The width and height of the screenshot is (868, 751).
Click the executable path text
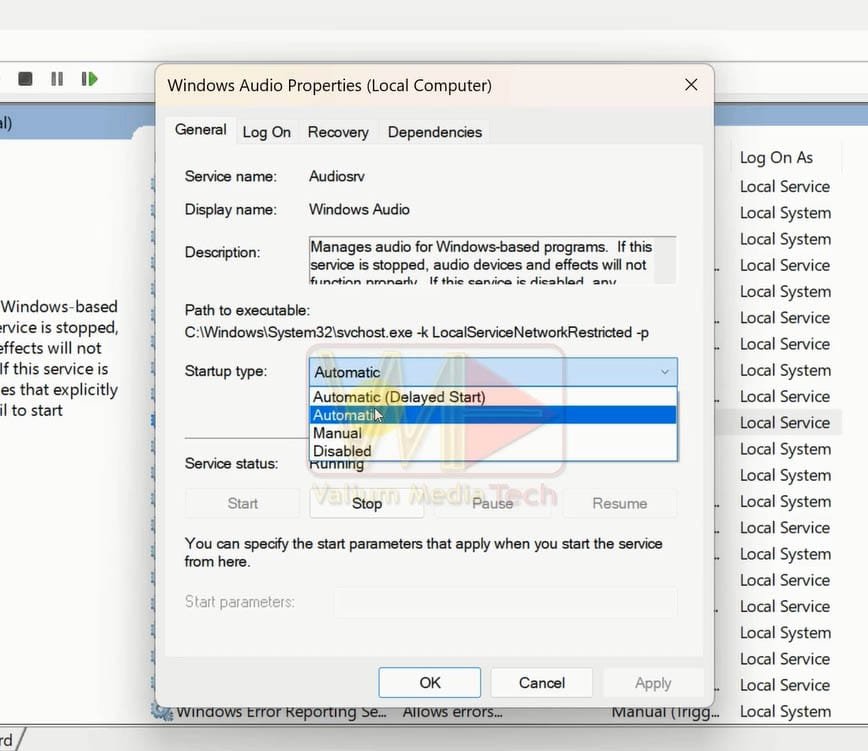point(416,333)
